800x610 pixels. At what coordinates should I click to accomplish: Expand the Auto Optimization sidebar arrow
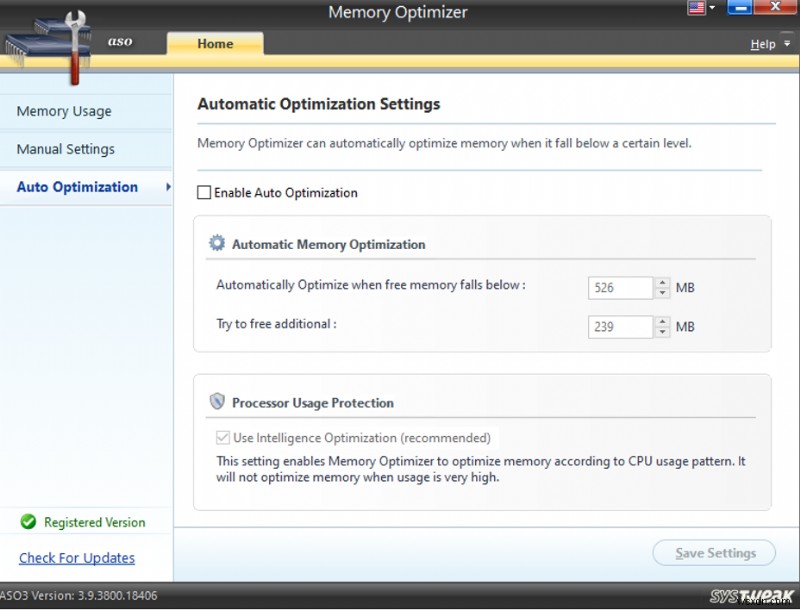point(168,187)
